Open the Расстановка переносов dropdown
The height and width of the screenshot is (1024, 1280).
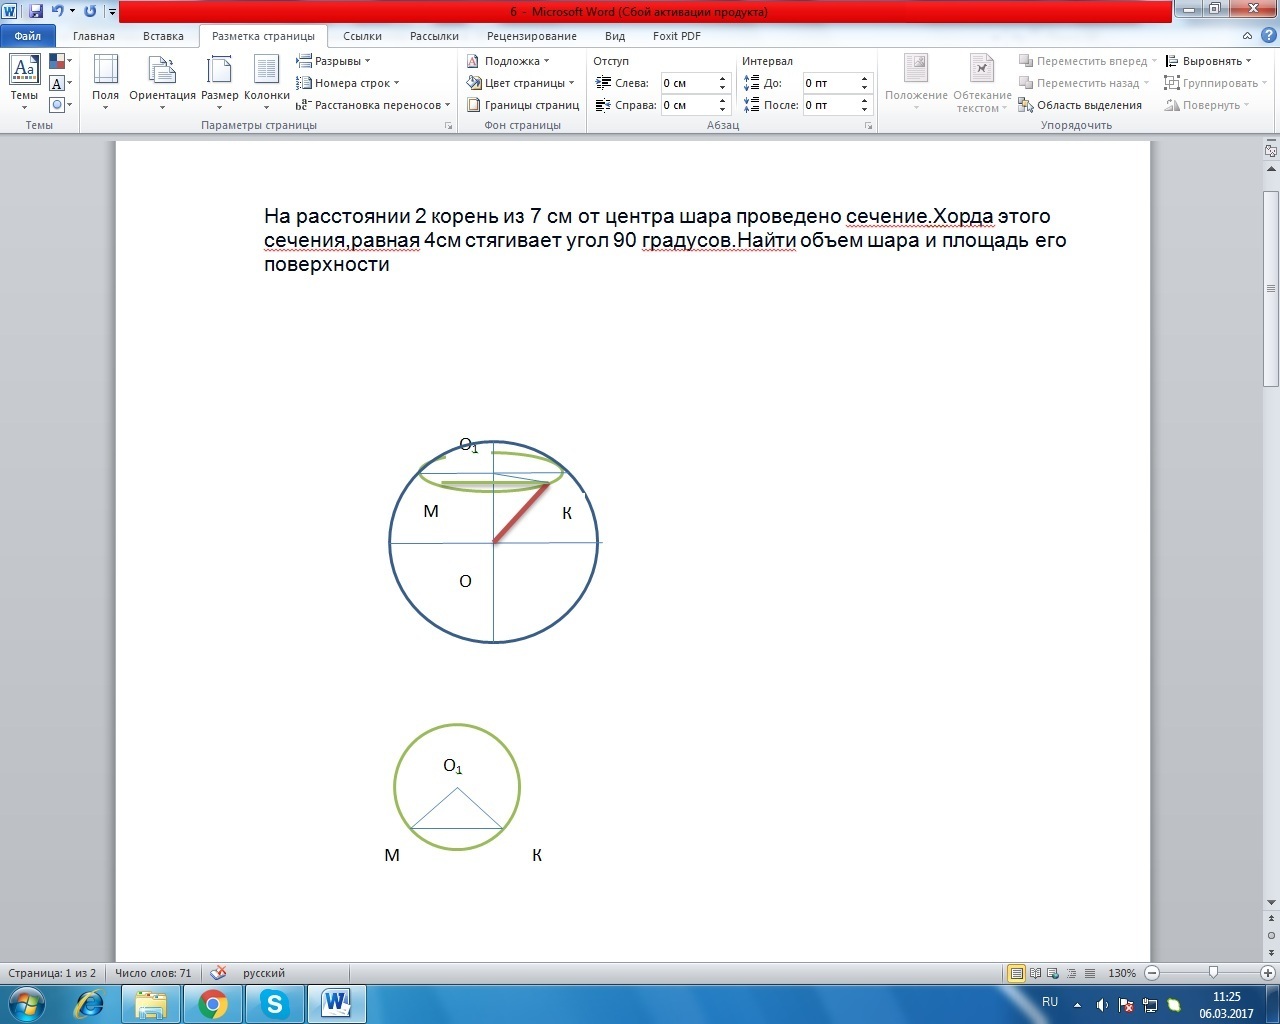[373, 105]
